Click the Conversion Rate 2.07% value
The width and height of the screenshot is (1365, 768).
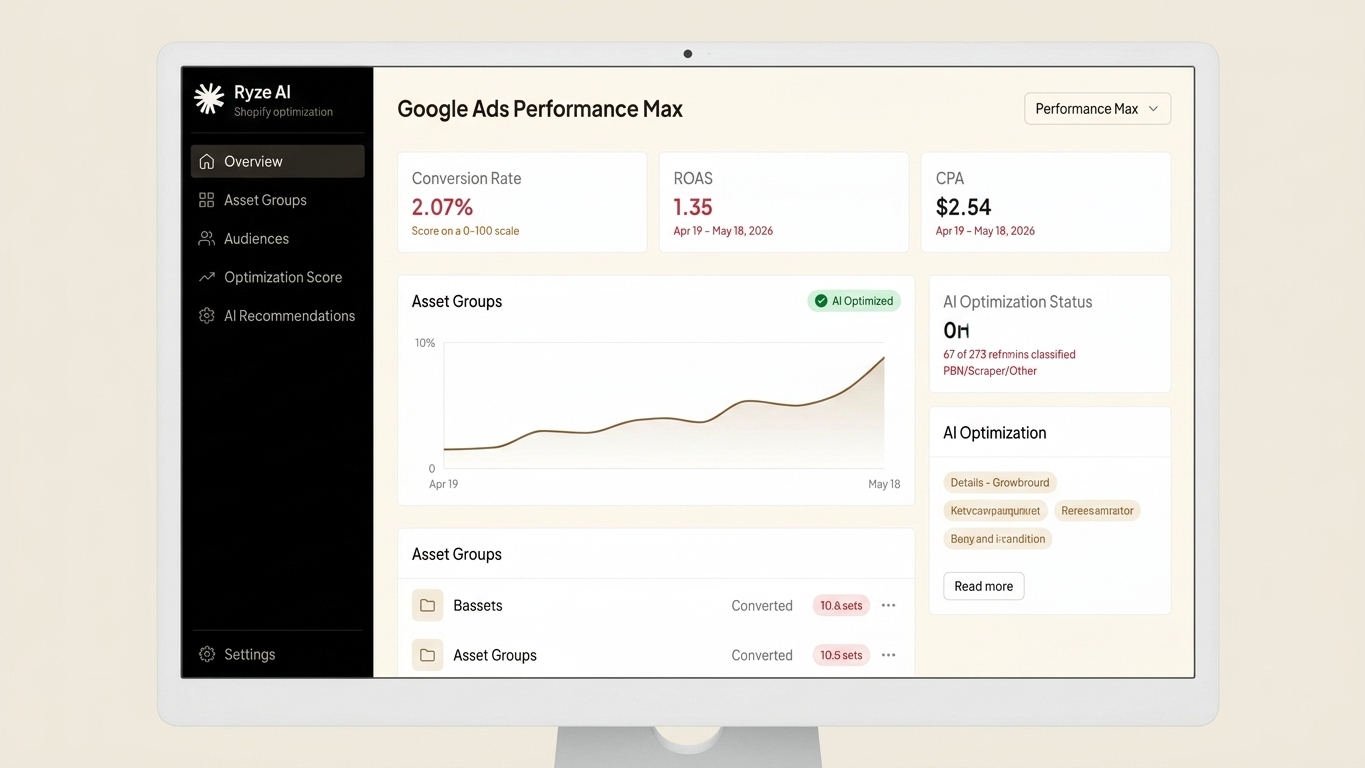[x=442, y=207]
